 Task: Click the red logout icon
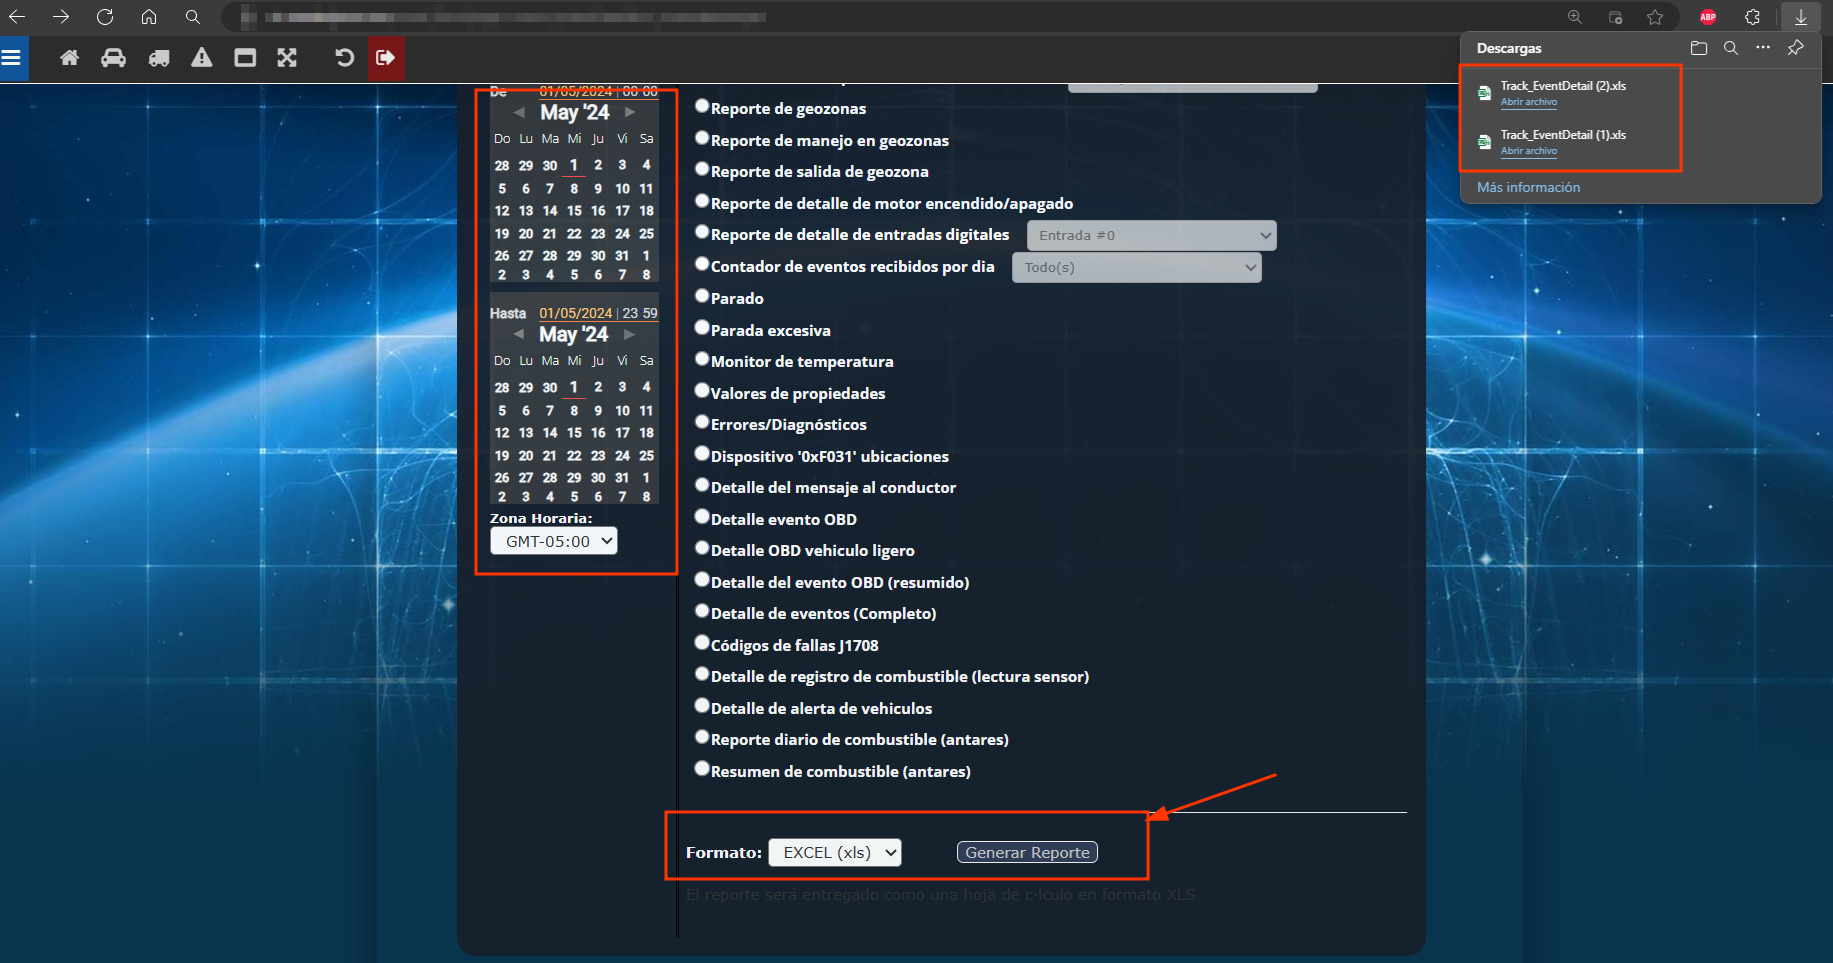click(385, 58)
